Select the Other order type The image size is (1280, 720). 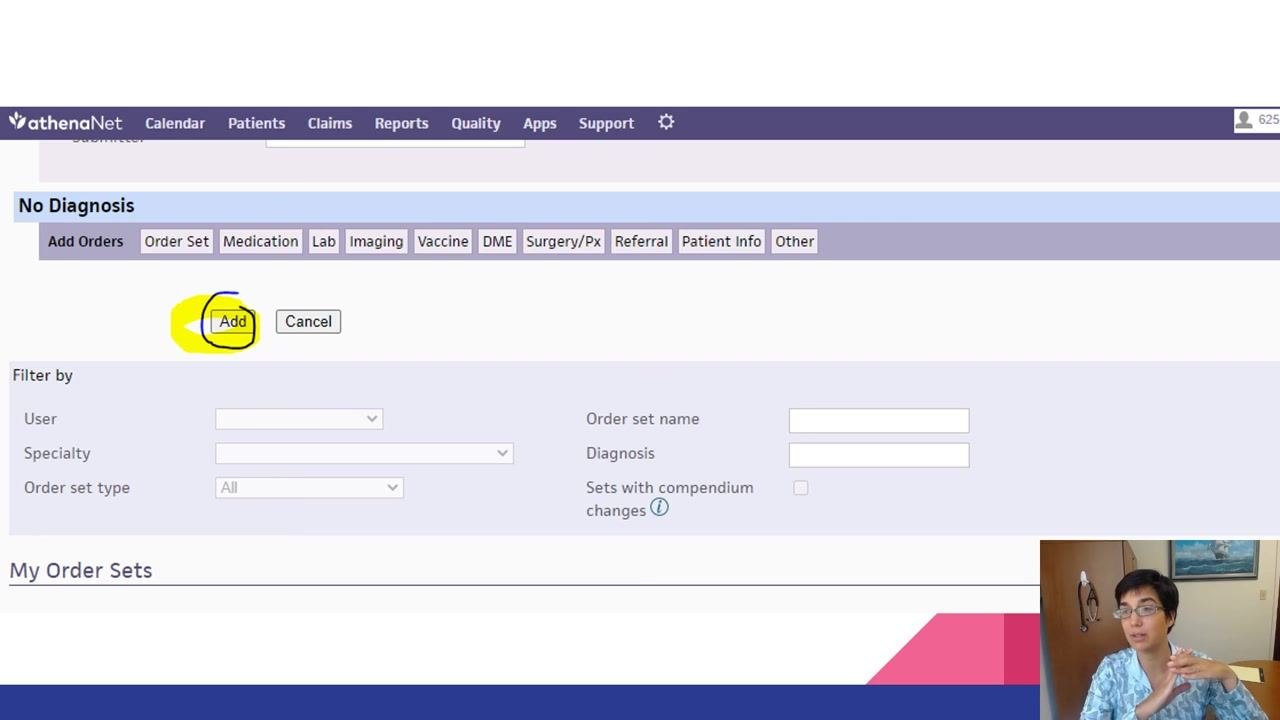click(795, 241)
